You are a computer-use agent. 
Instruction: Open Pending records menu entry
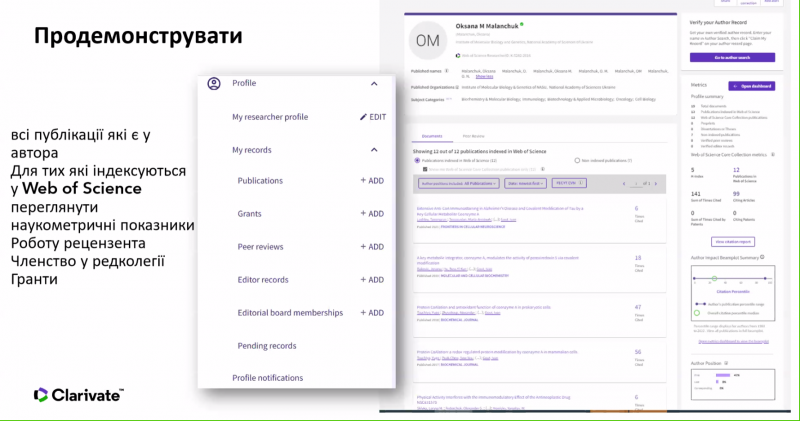(266, 346)
